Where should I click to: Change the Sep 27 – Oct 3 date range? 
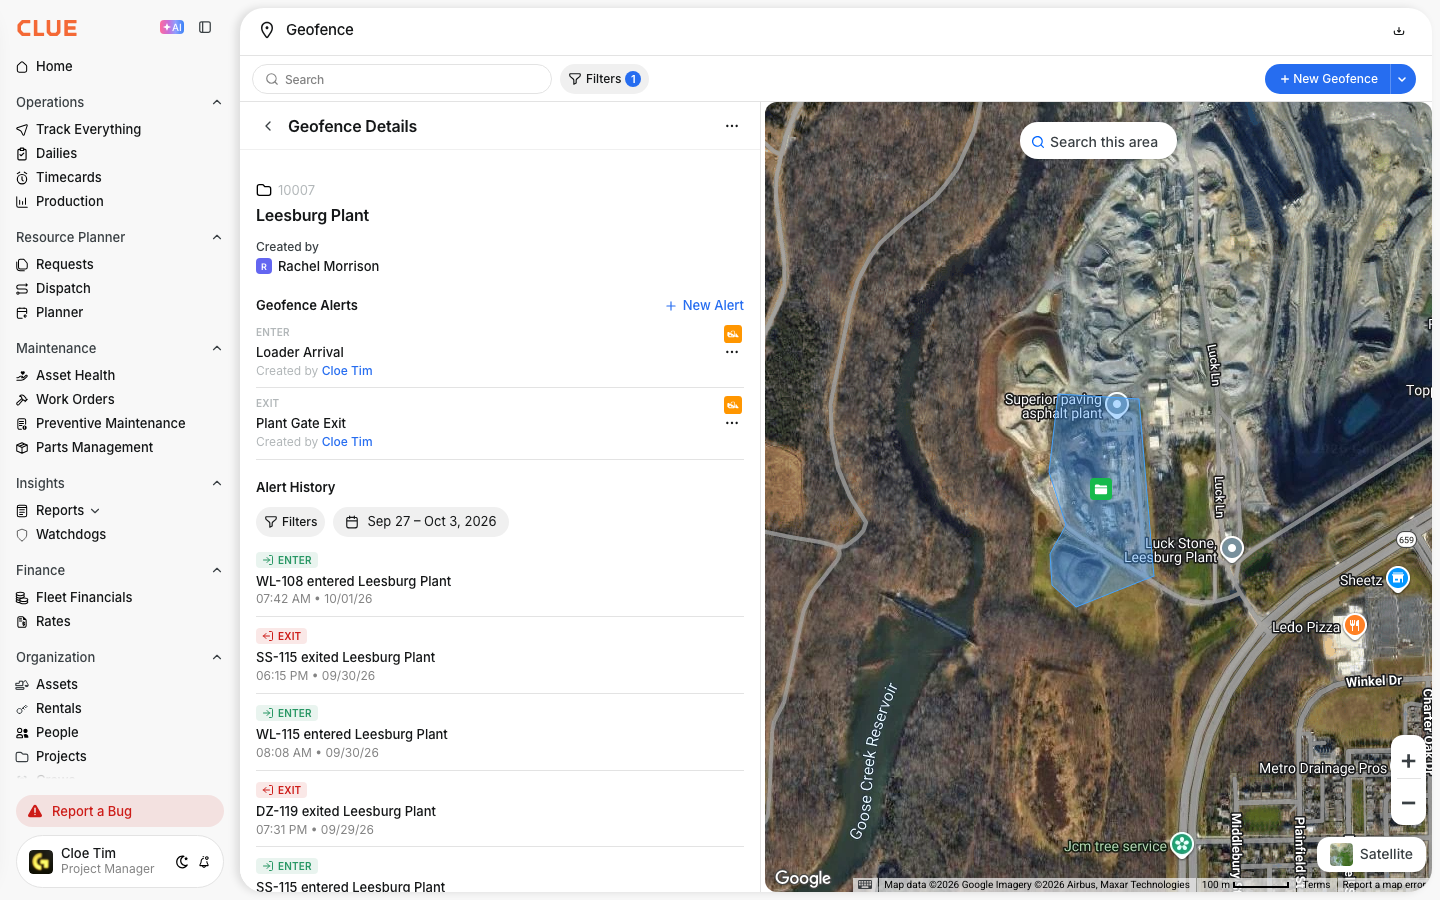pyautogui.click(x=421, y=522)
